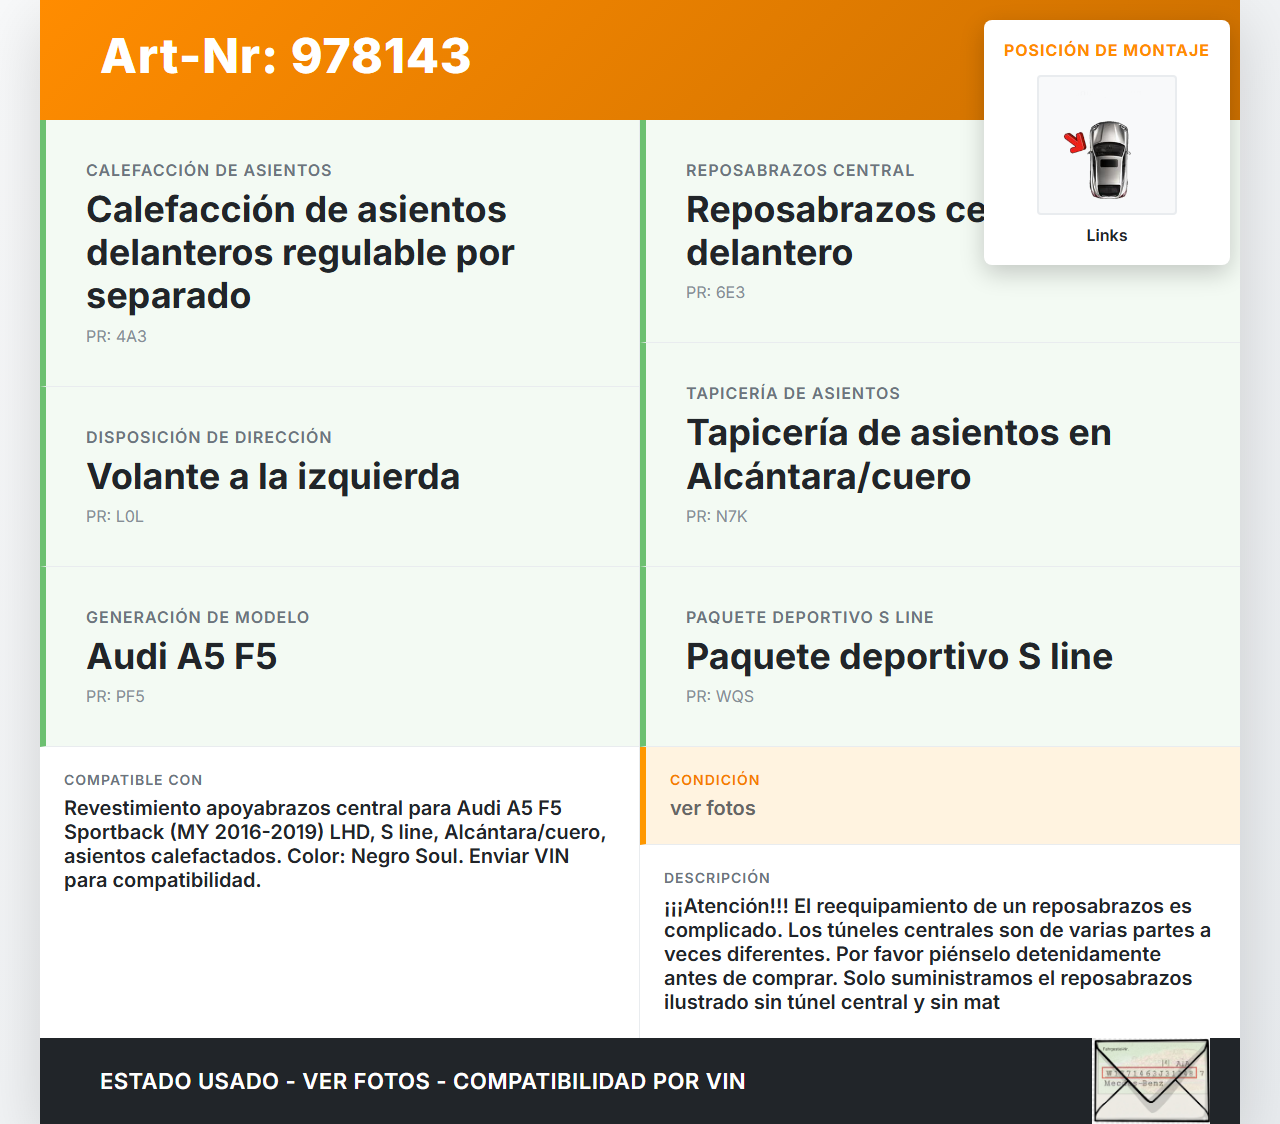Click the car mounting position diagram
Image resolution: width=1280 pixels, height=1124 pixels.
tap(1107, 145)
